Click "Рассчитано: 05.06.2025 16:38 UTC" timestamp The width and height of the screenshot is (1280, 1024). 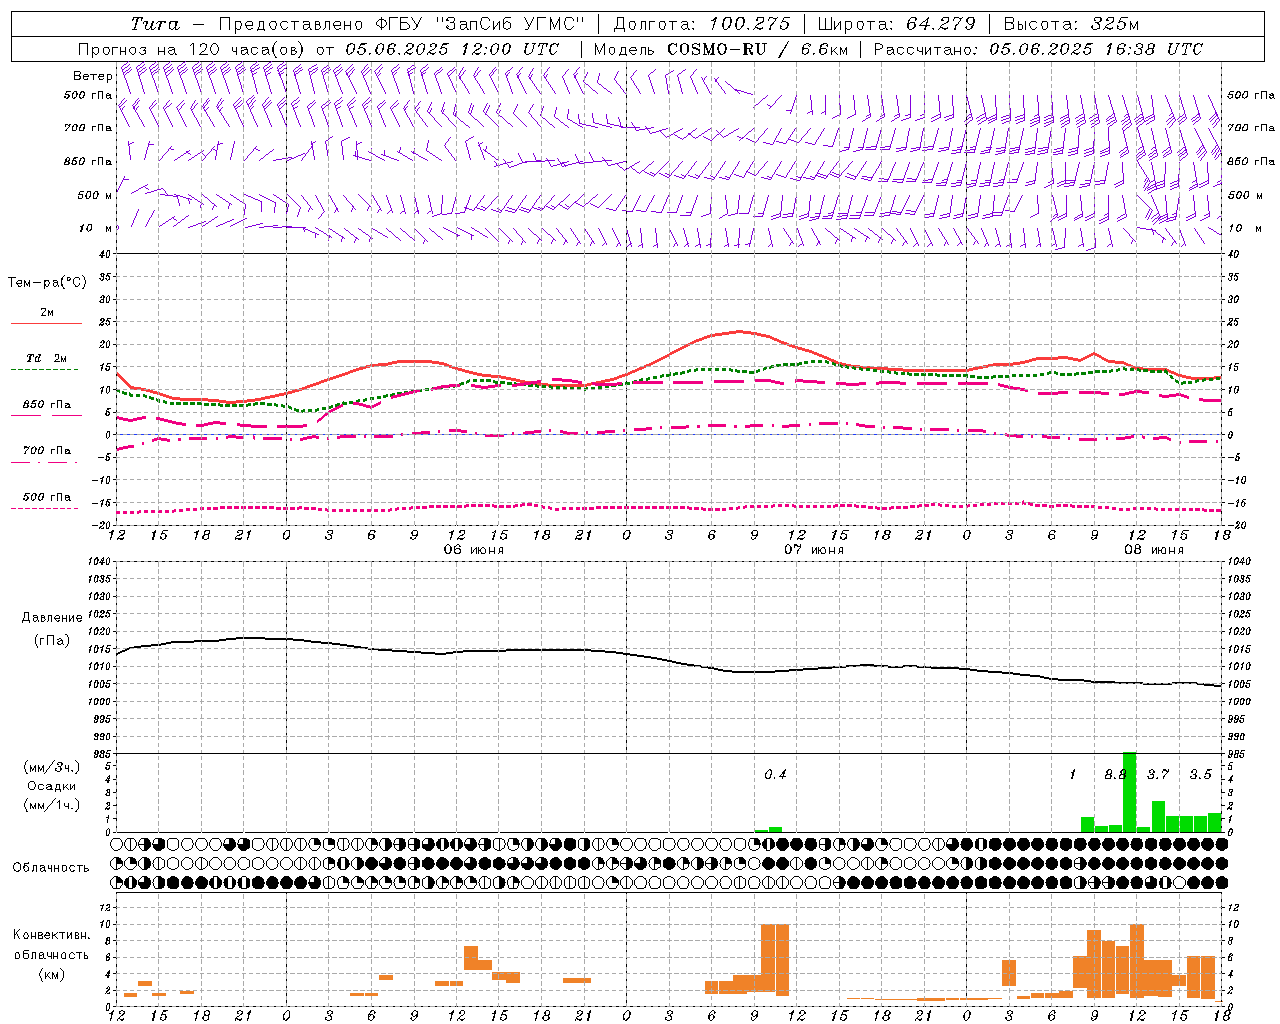[x=1038, y=49]
